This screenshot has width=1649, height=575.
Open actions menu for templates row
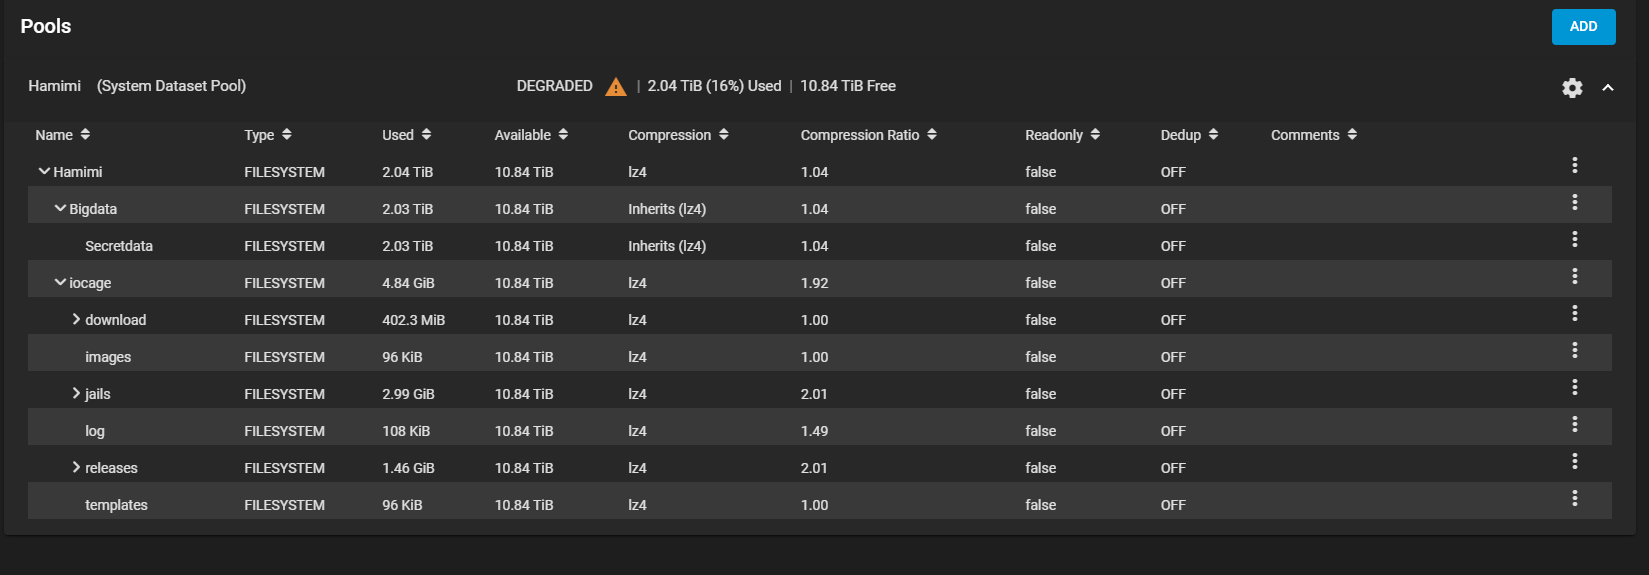click(1574, 498)
